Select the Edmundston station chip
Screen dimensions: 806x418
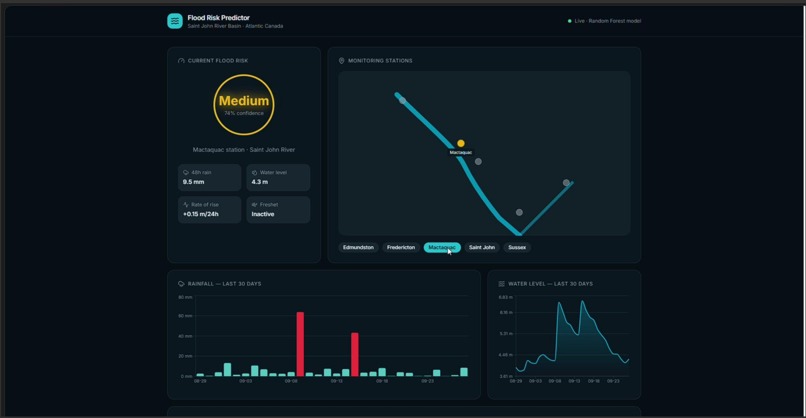point(358,247)
